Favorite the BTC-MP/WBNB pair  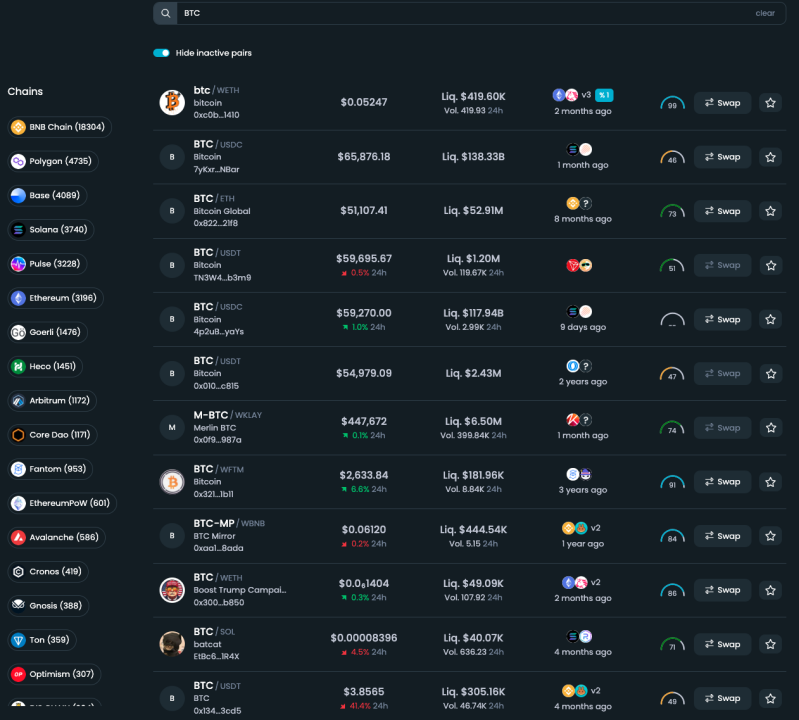pyautogui.click(x=770, y=536)
